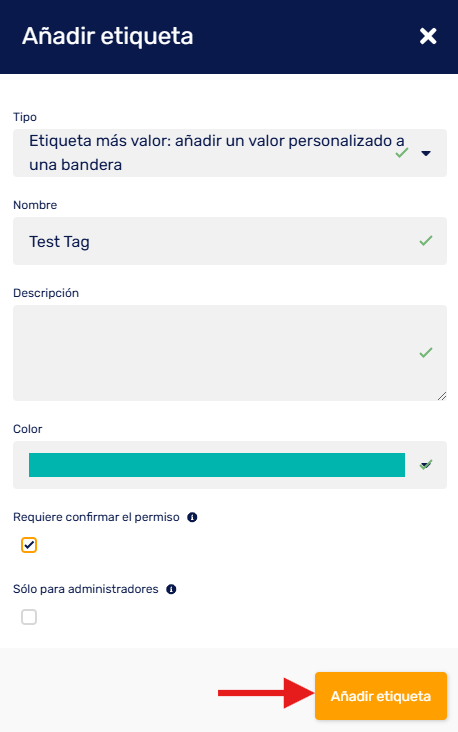Click the Añadir etiqueta dialog title
The image size is (458, 732).
click(x=107, y=36)
